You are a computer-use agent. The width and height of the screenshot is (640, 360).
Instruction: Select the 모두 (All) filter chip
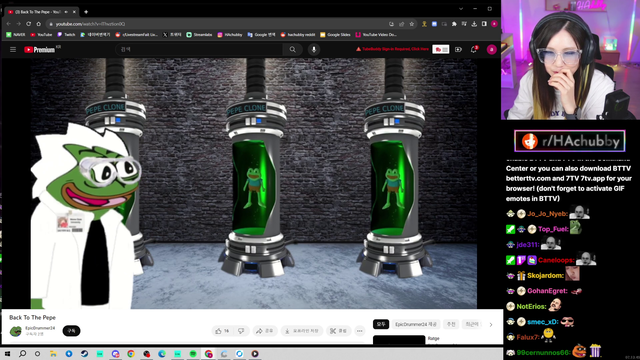[x=381, y=324]
